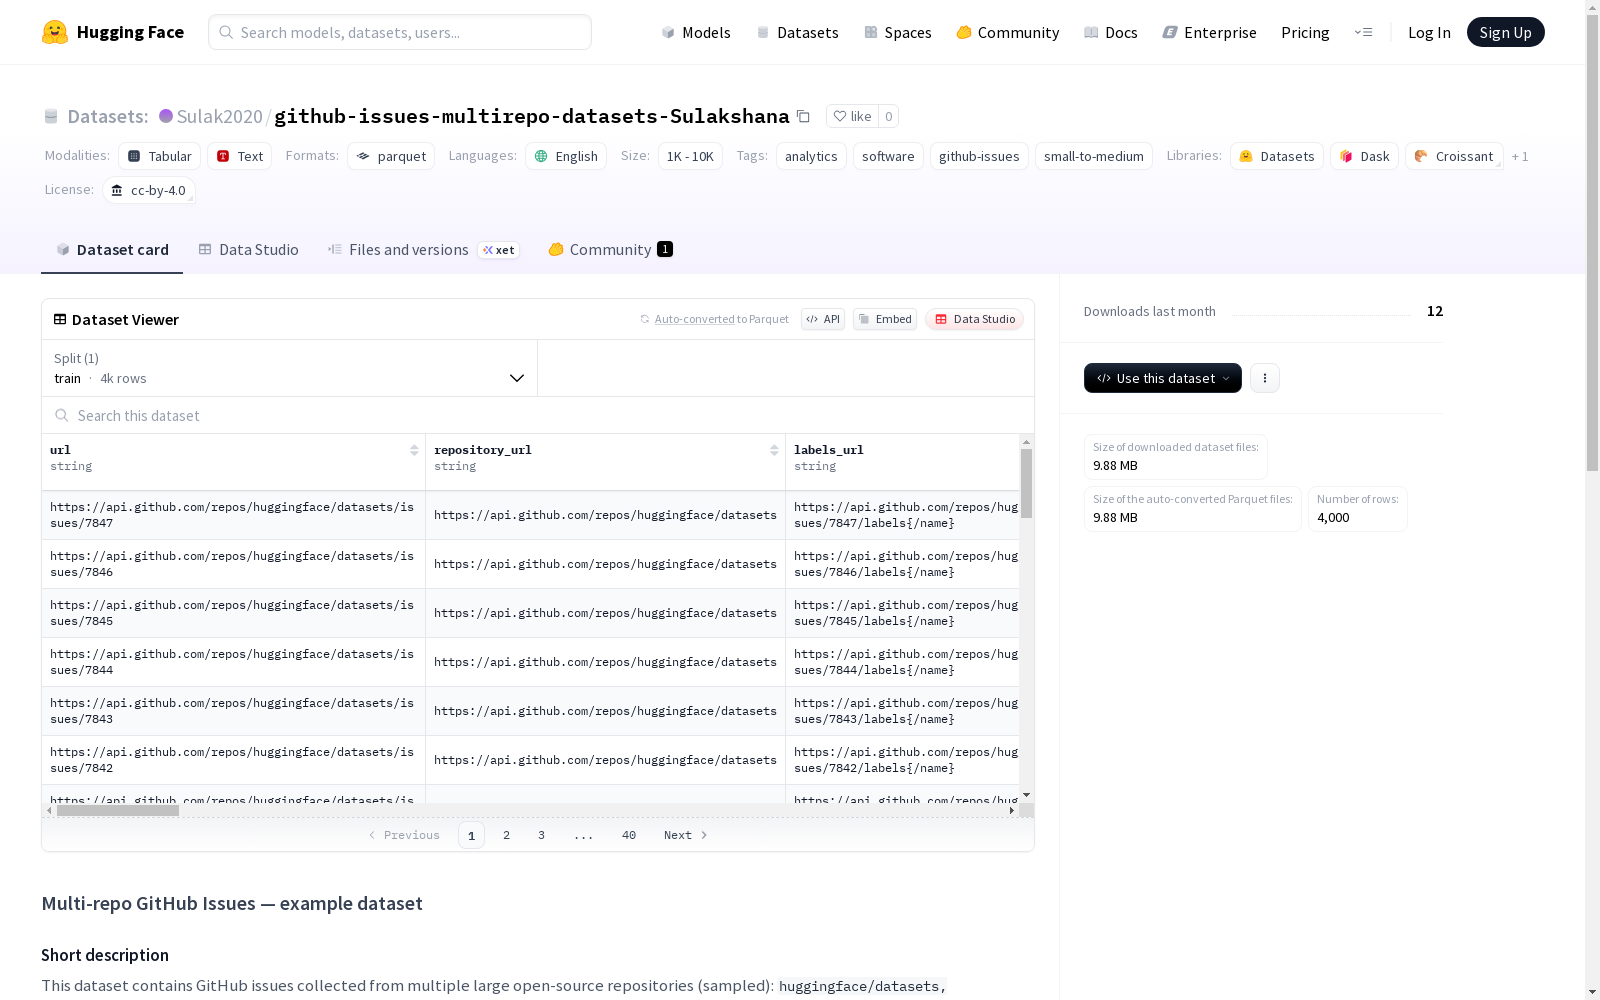Filter by Text modality tag

tap(240, 156)
